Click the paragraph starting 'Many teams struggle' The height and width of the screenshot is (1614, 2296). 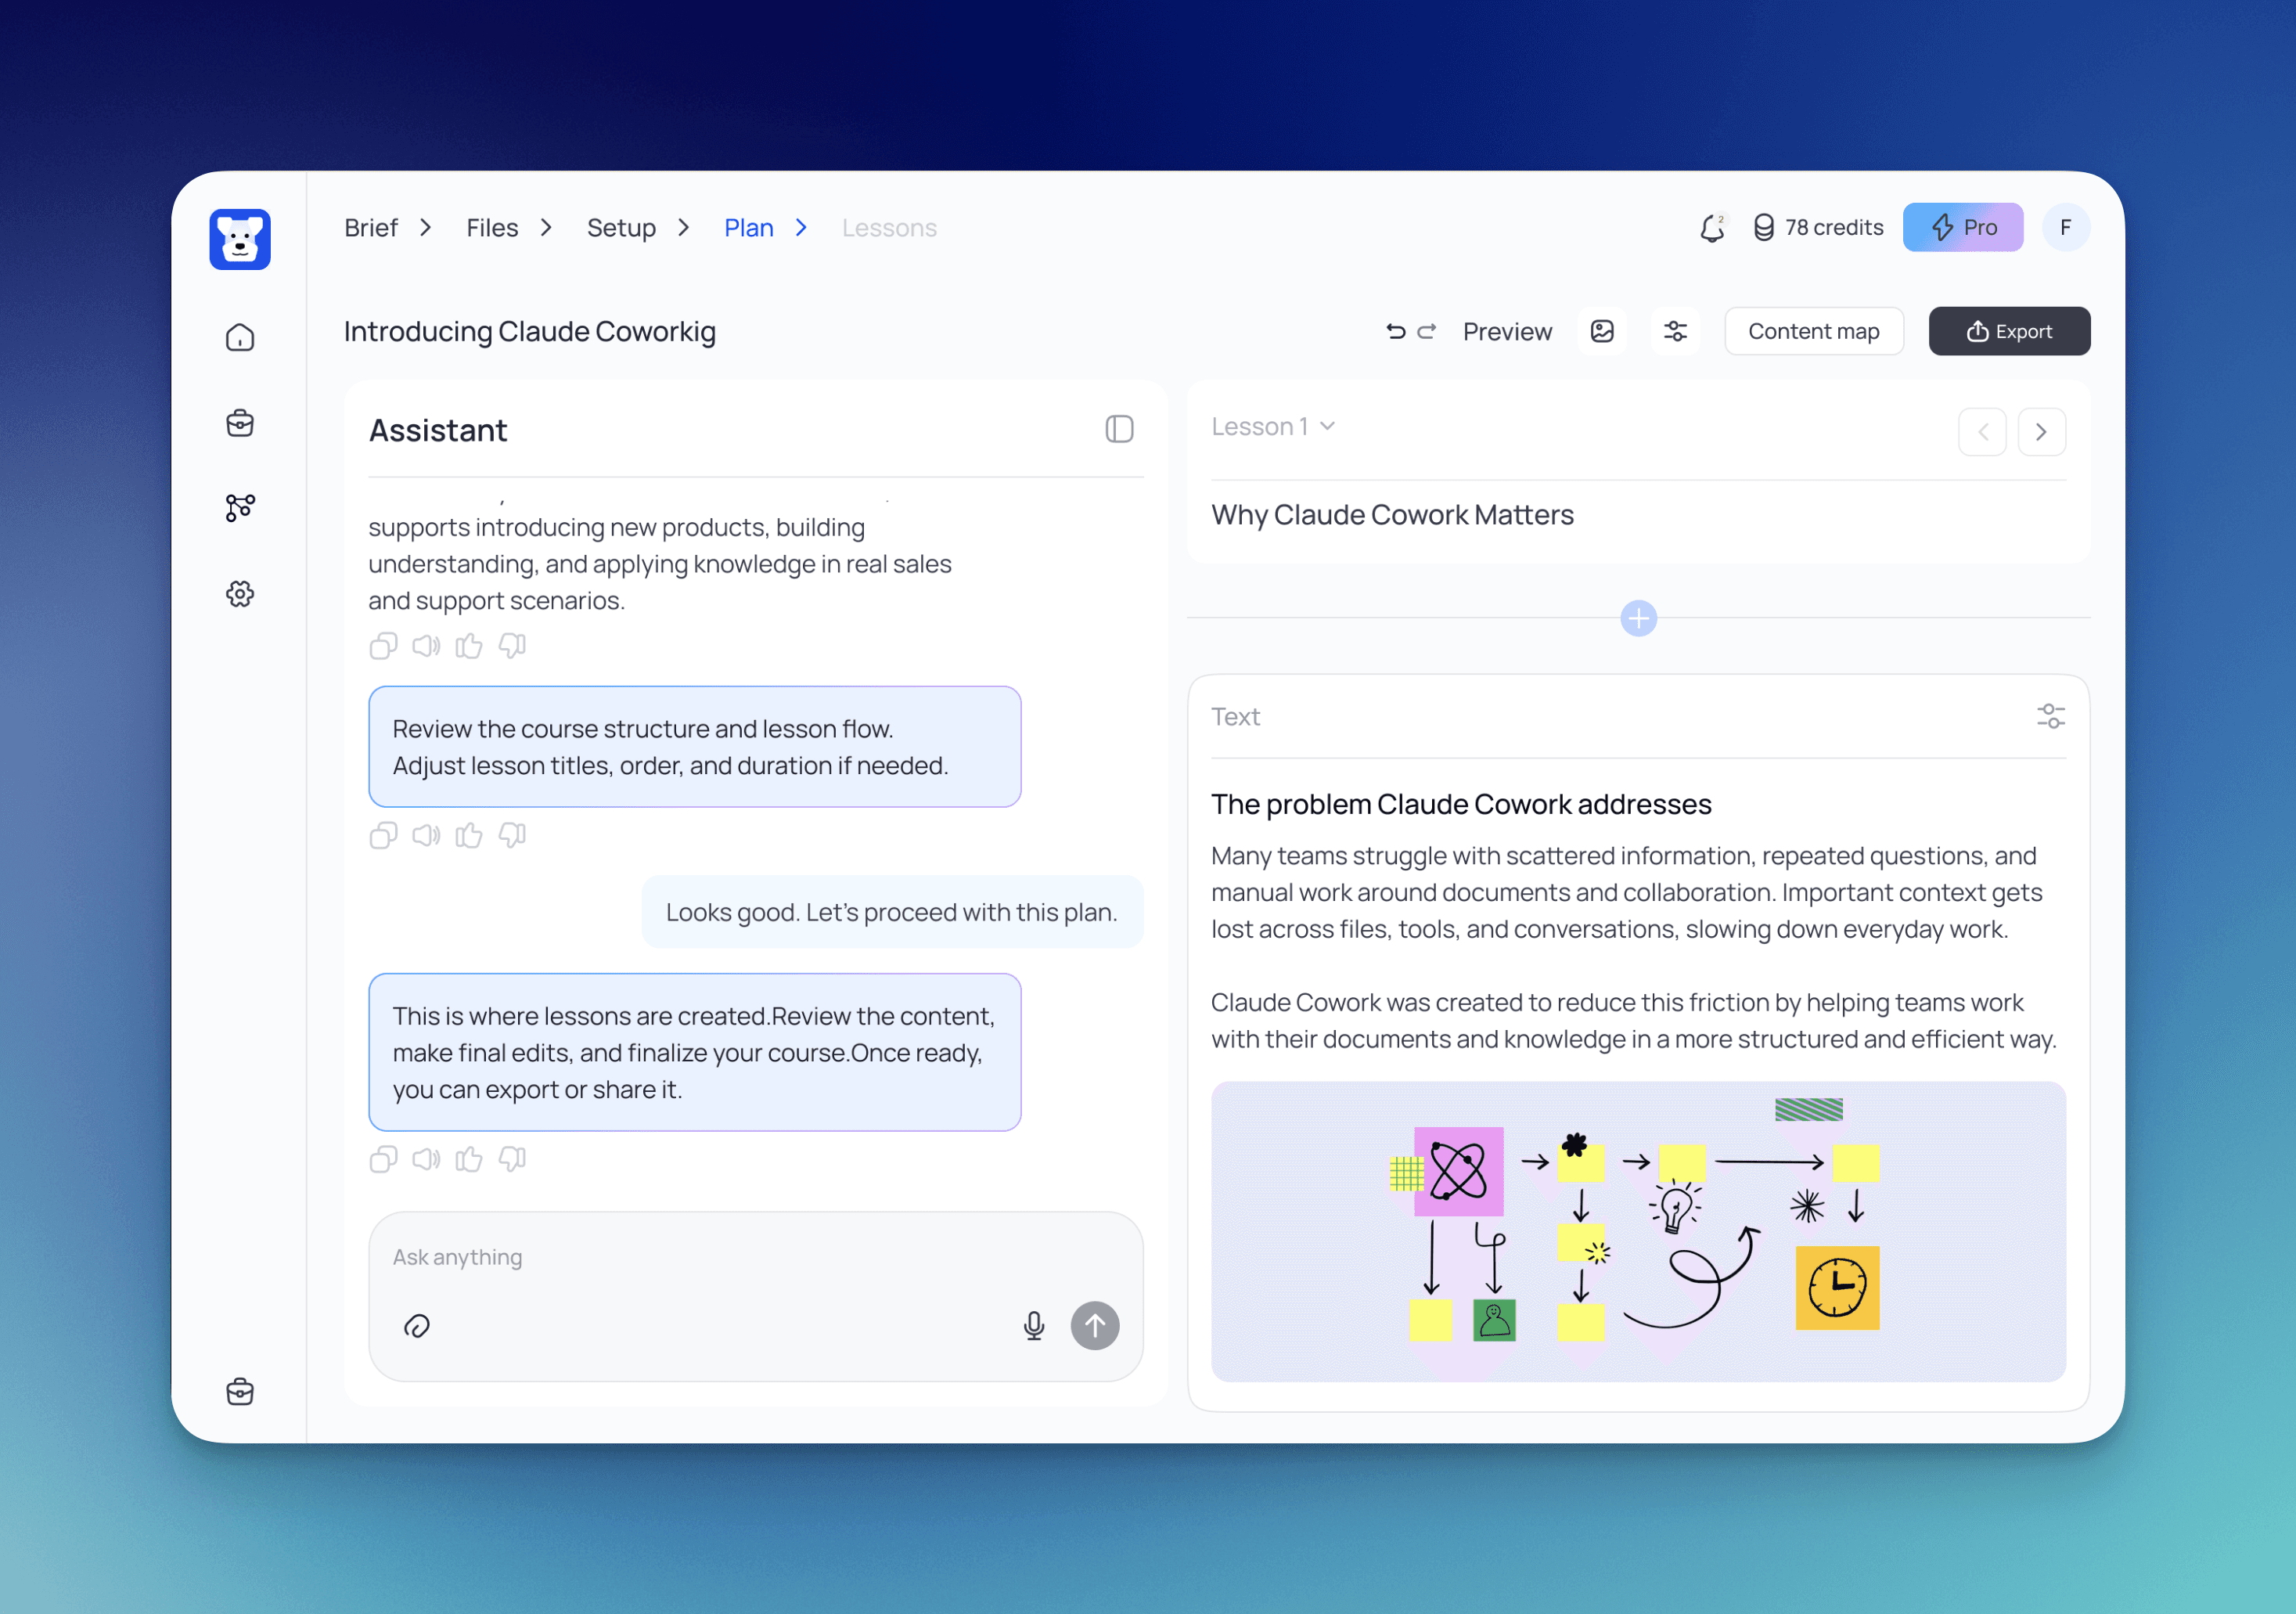click(1627, 892)
